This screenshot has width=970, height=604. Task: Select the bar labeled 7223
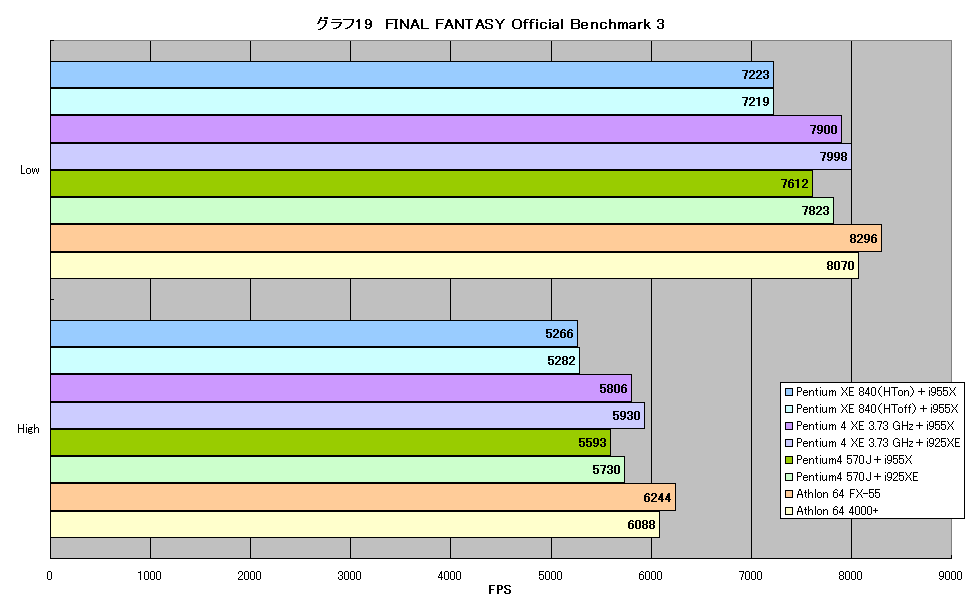[x=412, y=75]
